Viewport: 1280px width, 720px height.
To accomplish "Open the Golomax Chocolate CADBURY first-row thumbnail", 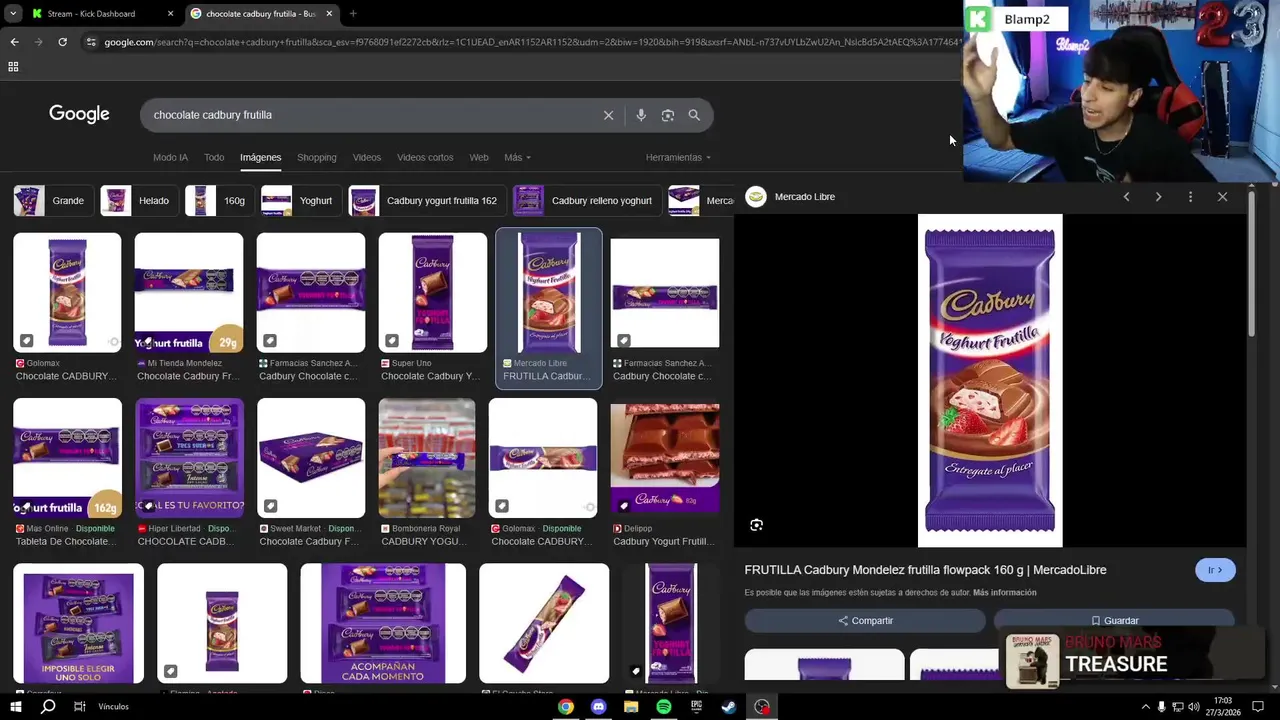I will click(x=67, y=293).
